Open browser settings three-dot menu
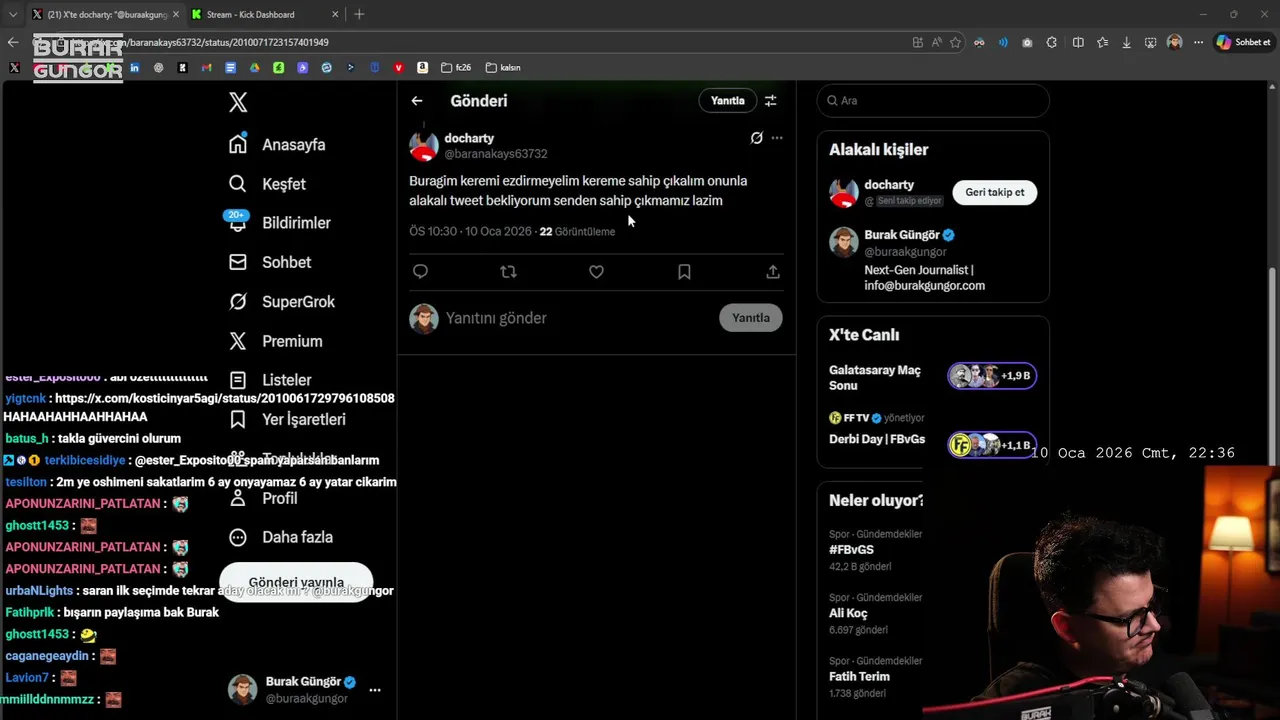Image resolution: width=1280 pixels, height=720 pixels. (x=1198, y=42)
